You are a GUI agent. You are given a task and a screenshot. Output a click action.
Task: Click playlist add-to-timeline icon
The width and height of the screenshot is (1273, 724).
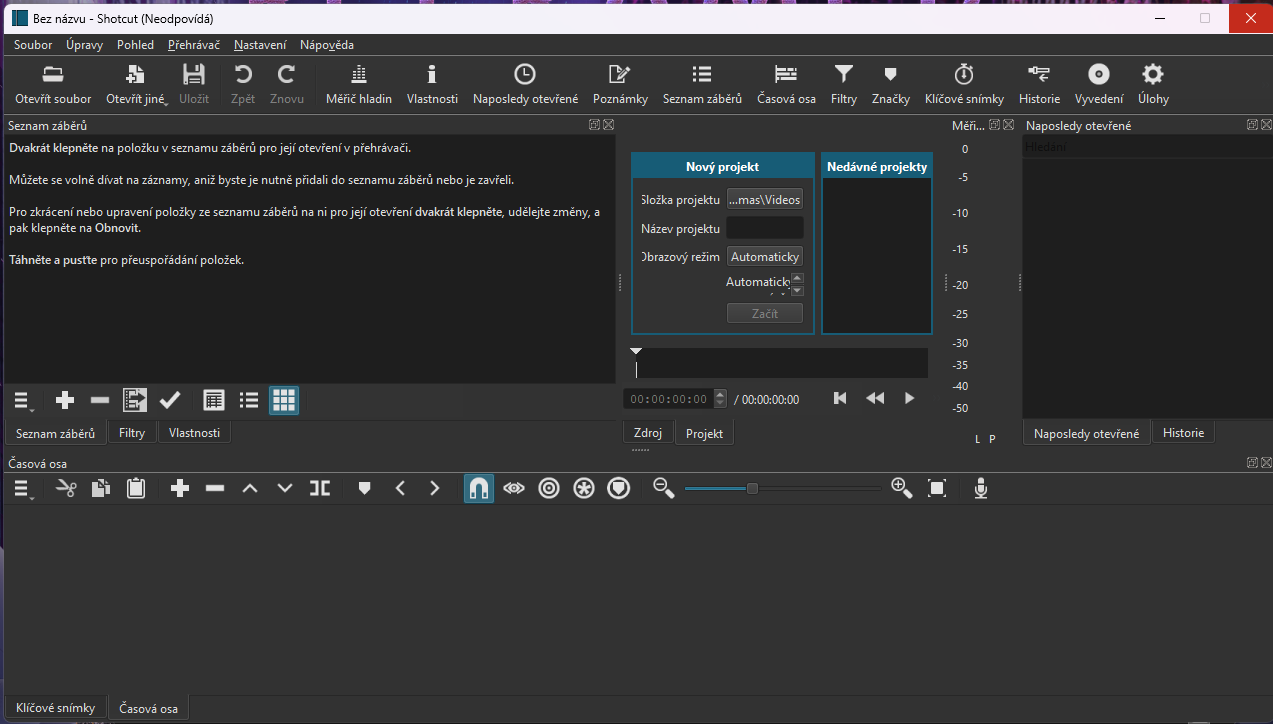(135, 401)
